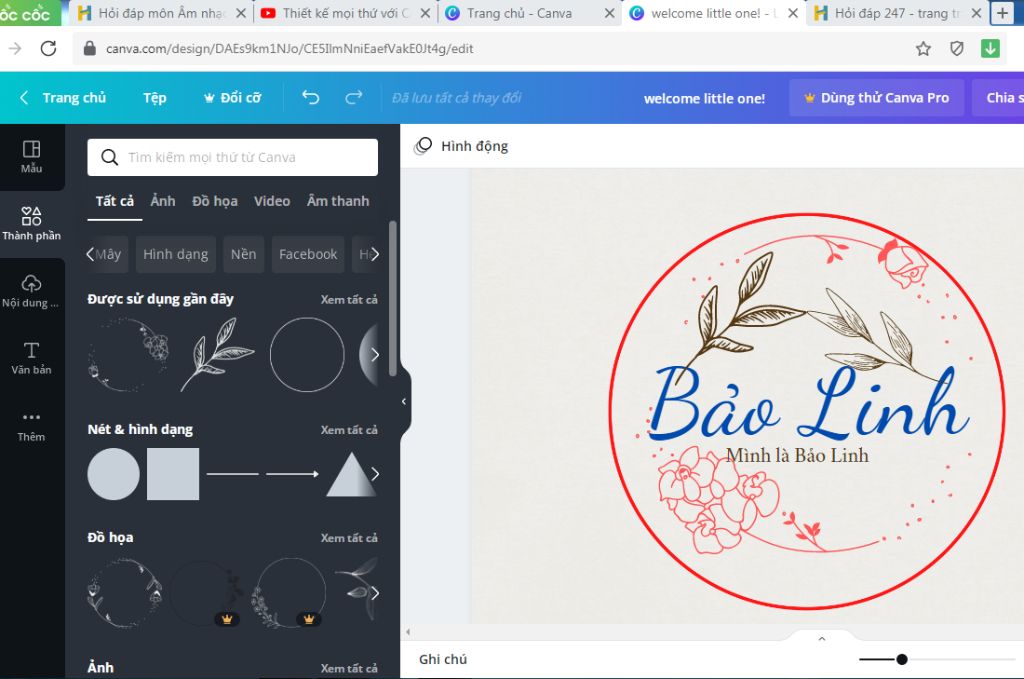Open the Văn bản text panel
The image size is (1024, 679).
[31, 358]
